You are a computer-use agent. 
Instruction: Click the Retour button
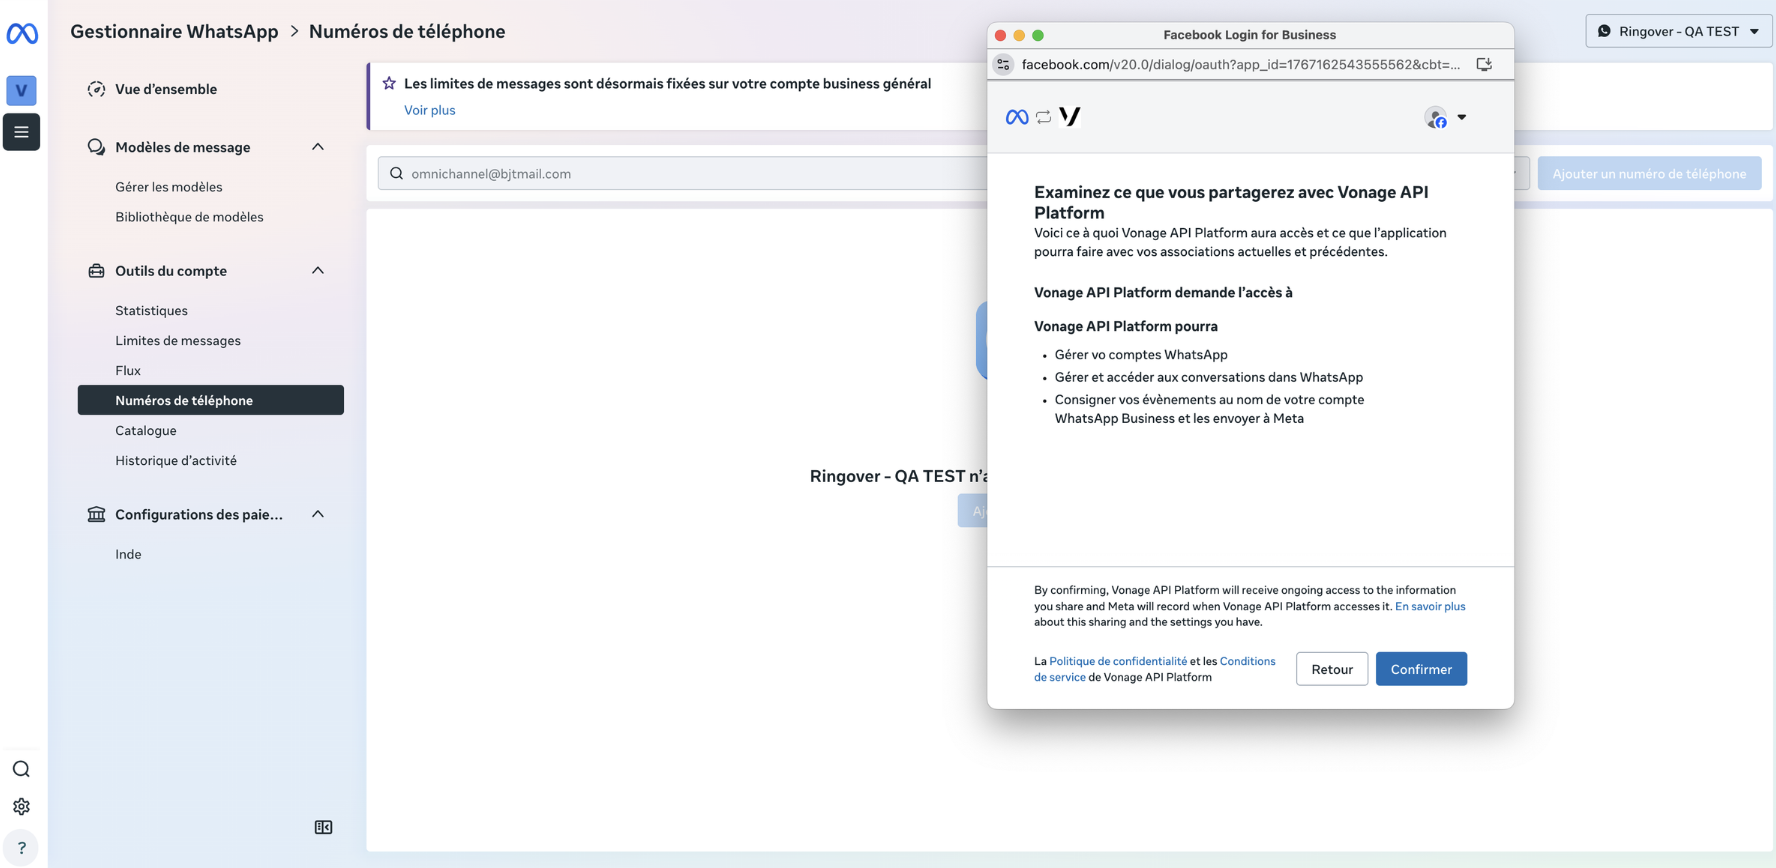(x=1331, y=669)
